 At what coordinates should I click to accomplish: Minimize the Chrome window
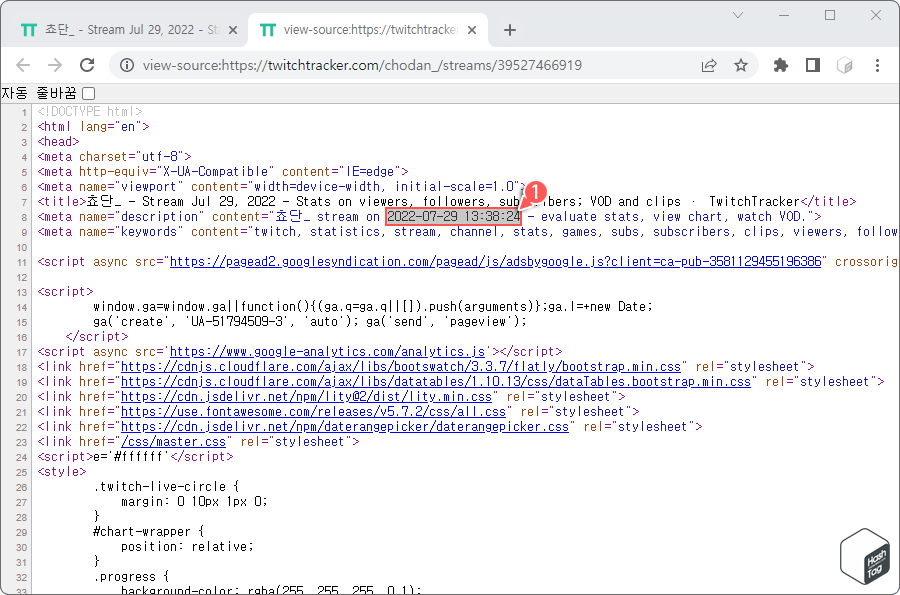(784, 15)
